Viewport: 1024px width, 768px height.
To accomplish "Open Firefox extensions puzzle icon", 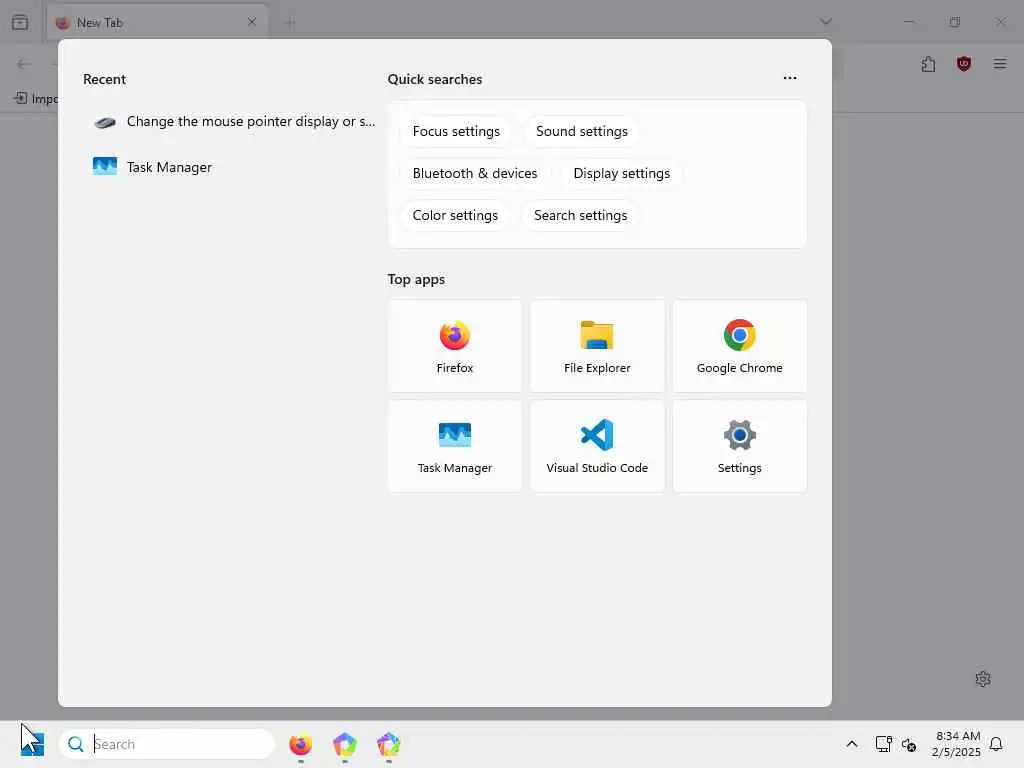I will click(x=928, y=64).
